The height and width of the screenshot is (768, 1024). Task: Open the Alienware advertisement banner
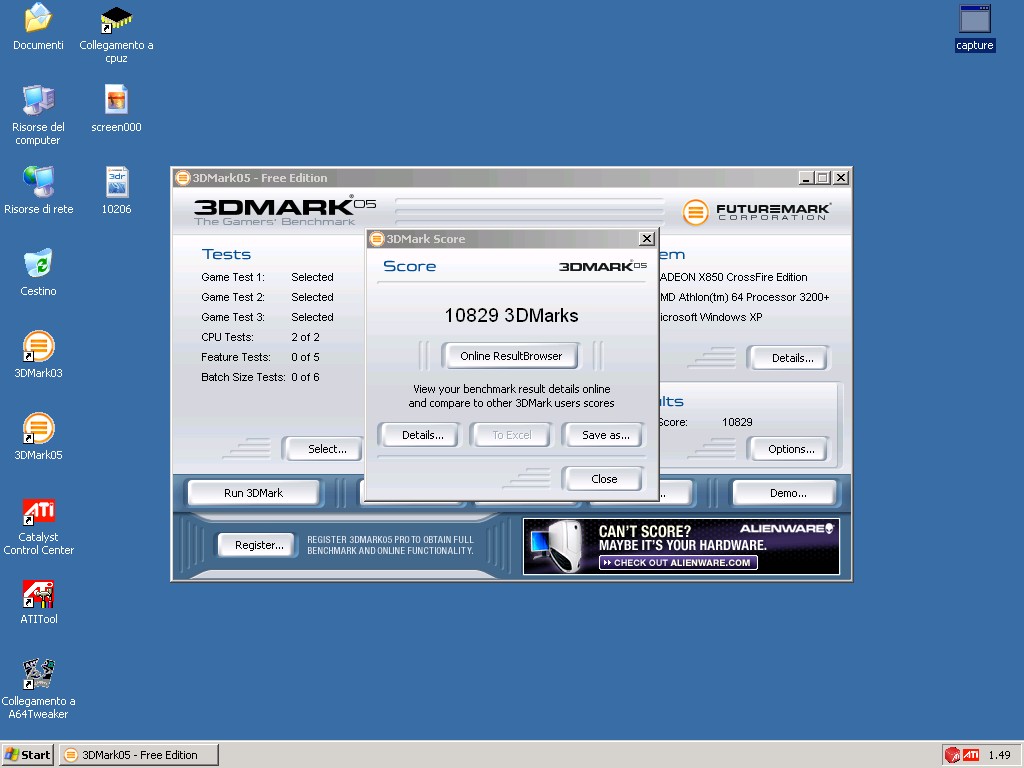(x=681, y=546)
